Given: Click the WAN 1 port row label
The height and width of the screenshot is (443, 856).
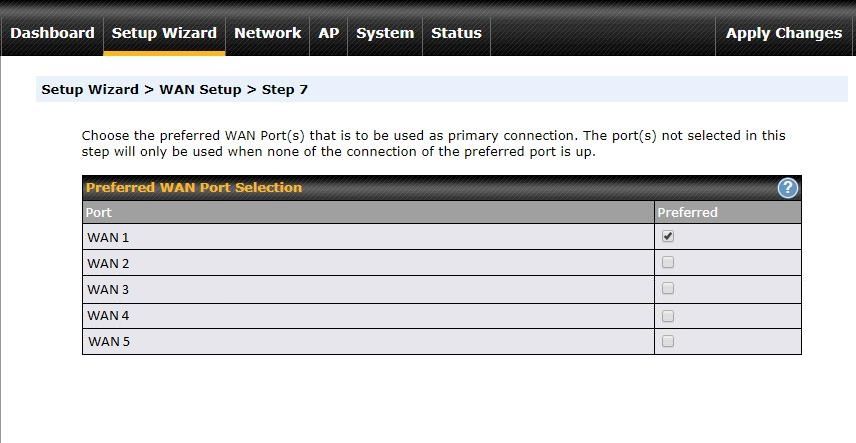Looking at the screenshot, I should 108,238.
